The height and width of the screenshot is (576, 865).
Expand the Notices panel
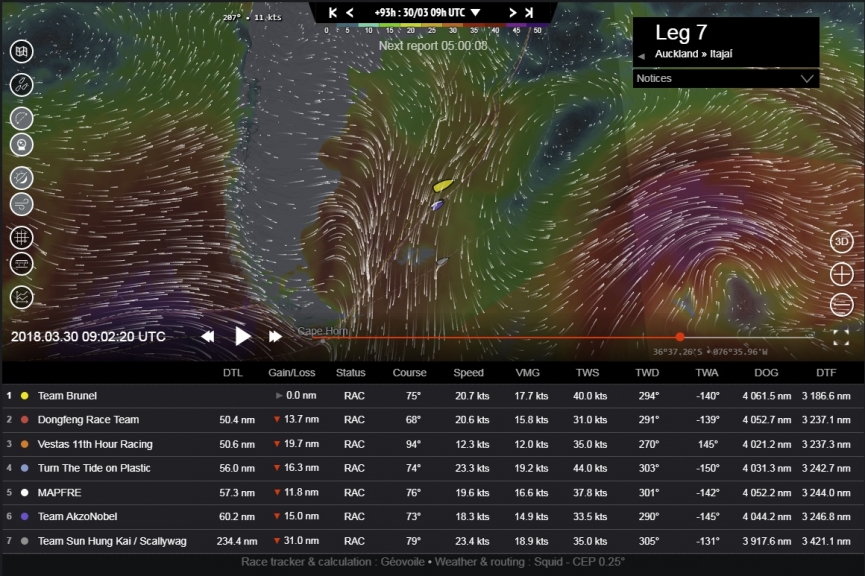coord(725,78)
